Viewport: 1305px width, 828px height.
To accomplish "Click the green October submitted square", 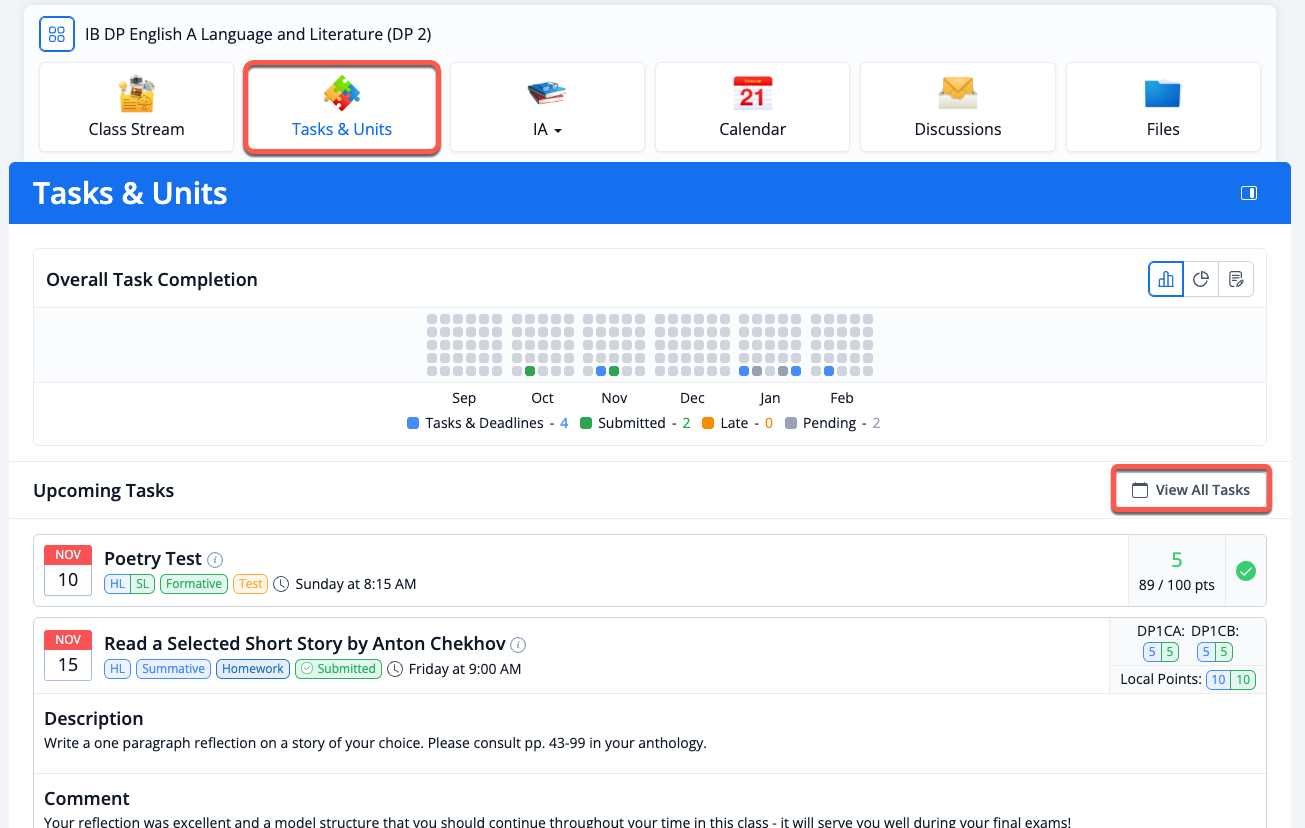I will [530, 371].
